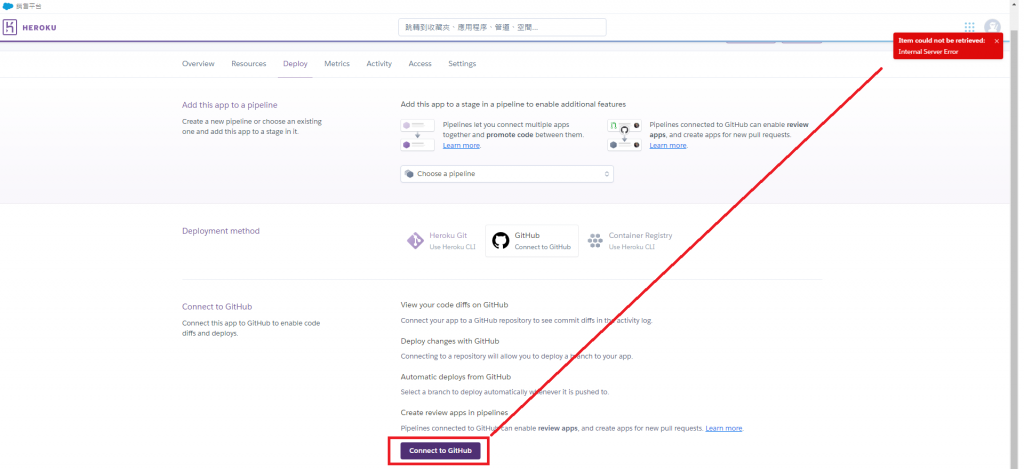Click the Container Registry label
This screenshot has height=469, width=1024.
tap(640, 236)
